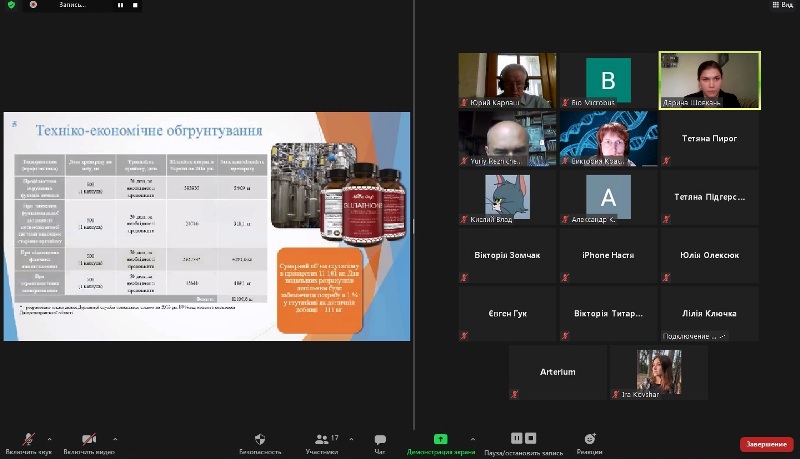This screenshot has height=459, width=800.
Task: Click the green encryption shield icon
Action: point(11,5)
